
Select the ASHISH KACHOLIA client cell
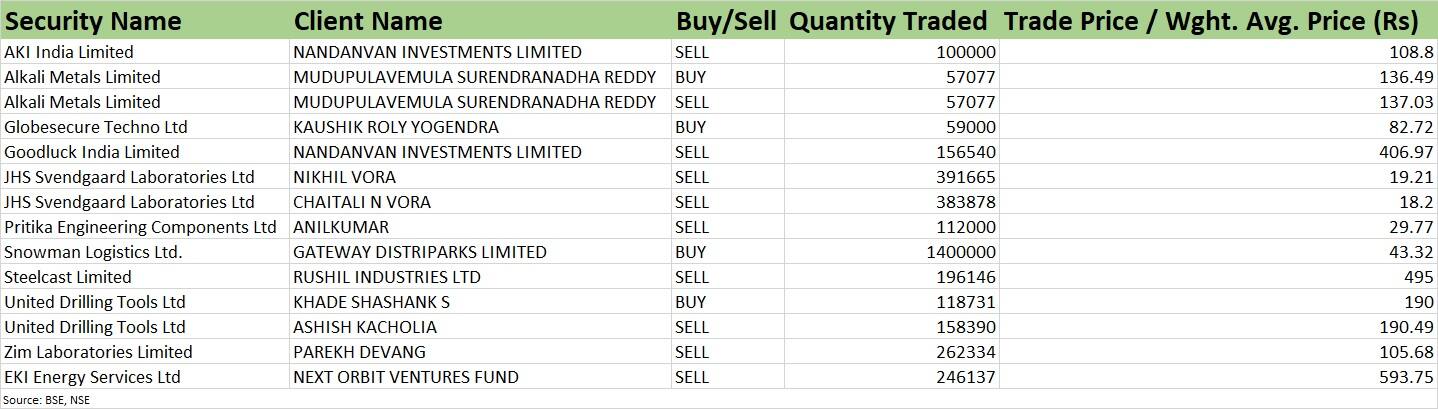pos(480,327)
